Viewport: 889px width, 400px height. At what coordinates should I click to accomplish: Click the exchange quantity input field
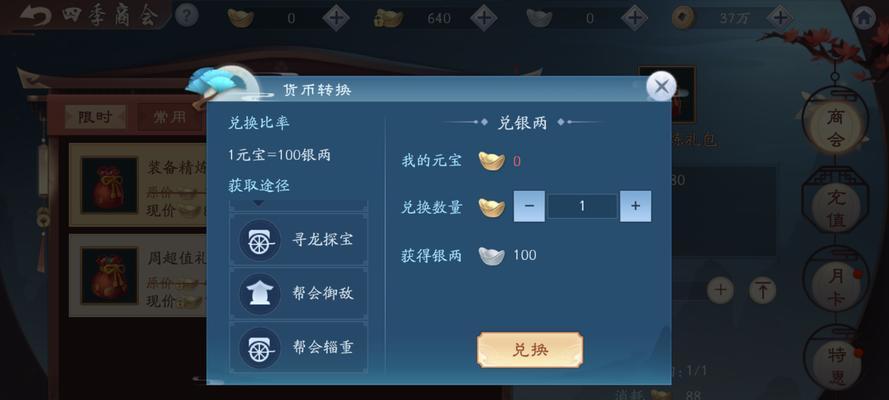pyautogui.click(x=582, y=206)
